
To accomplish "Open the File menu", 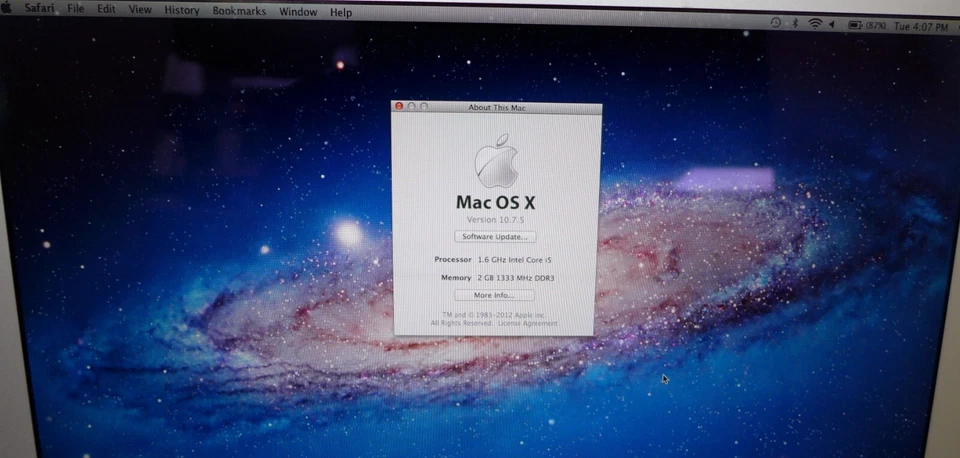I will 76,9.
